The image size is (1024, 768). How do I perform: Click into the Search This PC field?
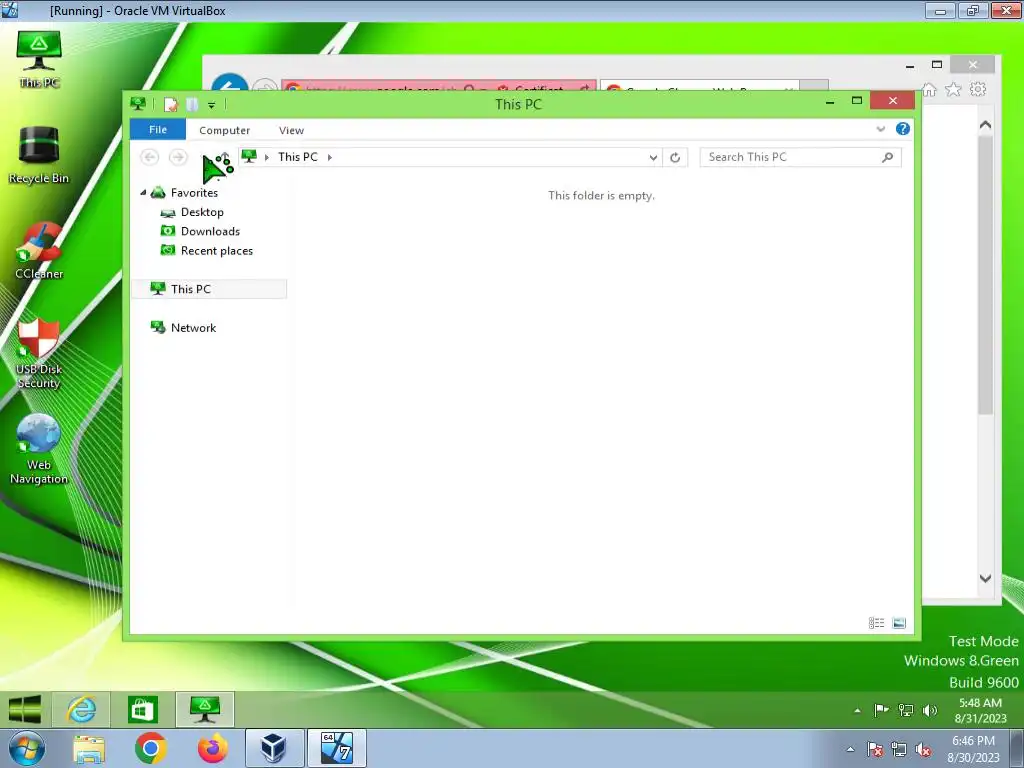[790, 157]
